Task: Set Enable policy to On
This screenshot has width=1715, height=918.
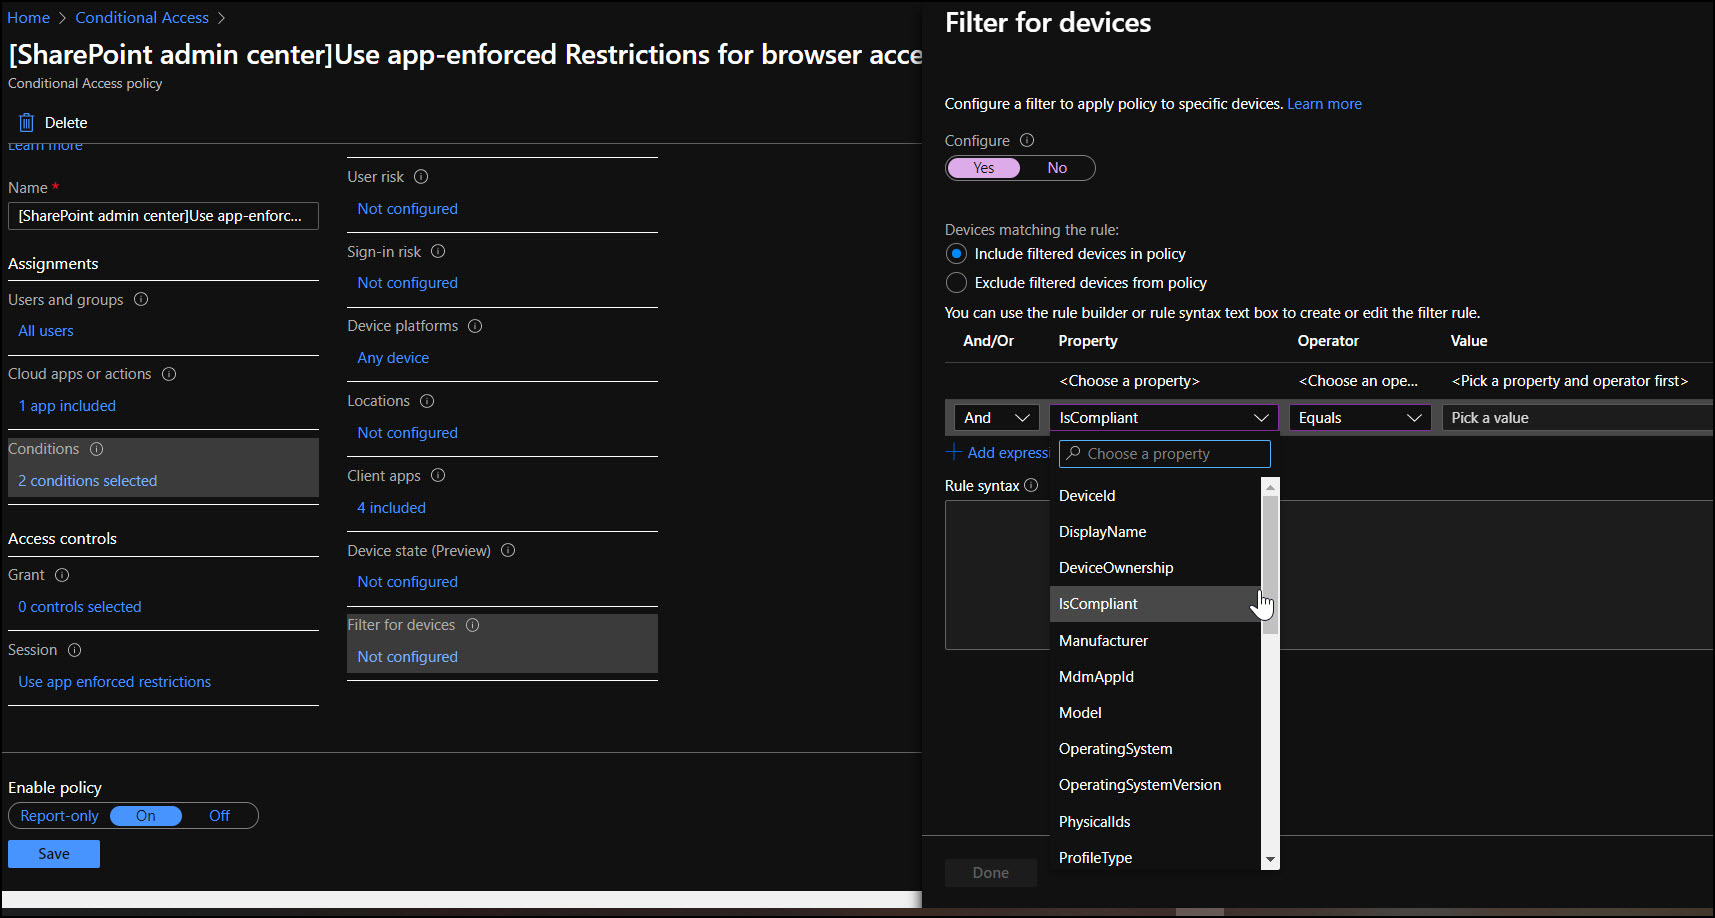Action: point(146,816)
